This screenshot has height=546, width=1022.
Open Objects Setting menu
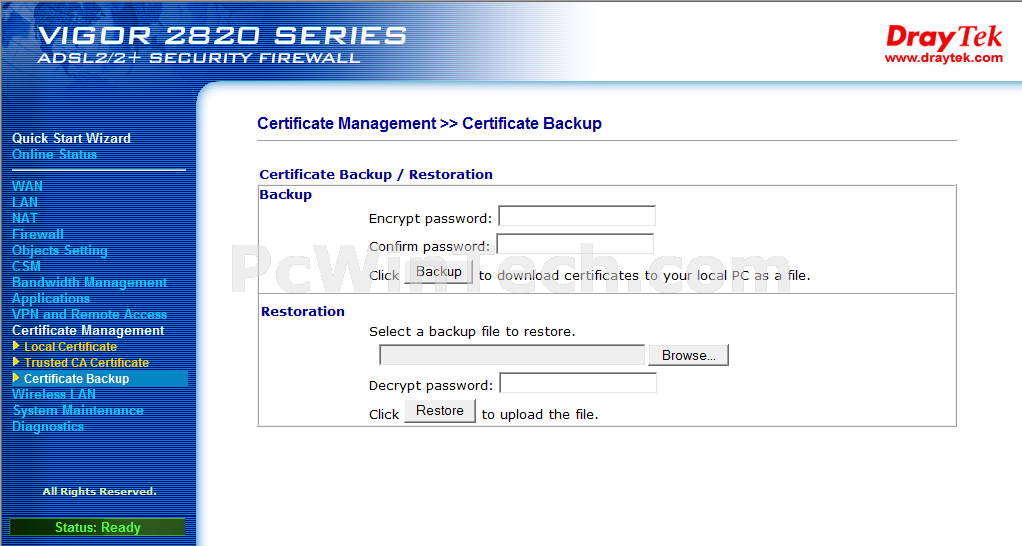(x=59, y=250)
